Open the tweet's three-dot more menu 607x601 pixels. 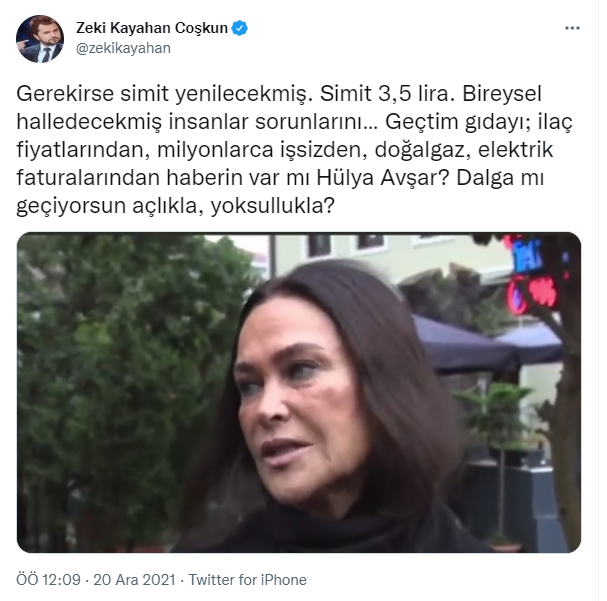click(x=572, y=28)
